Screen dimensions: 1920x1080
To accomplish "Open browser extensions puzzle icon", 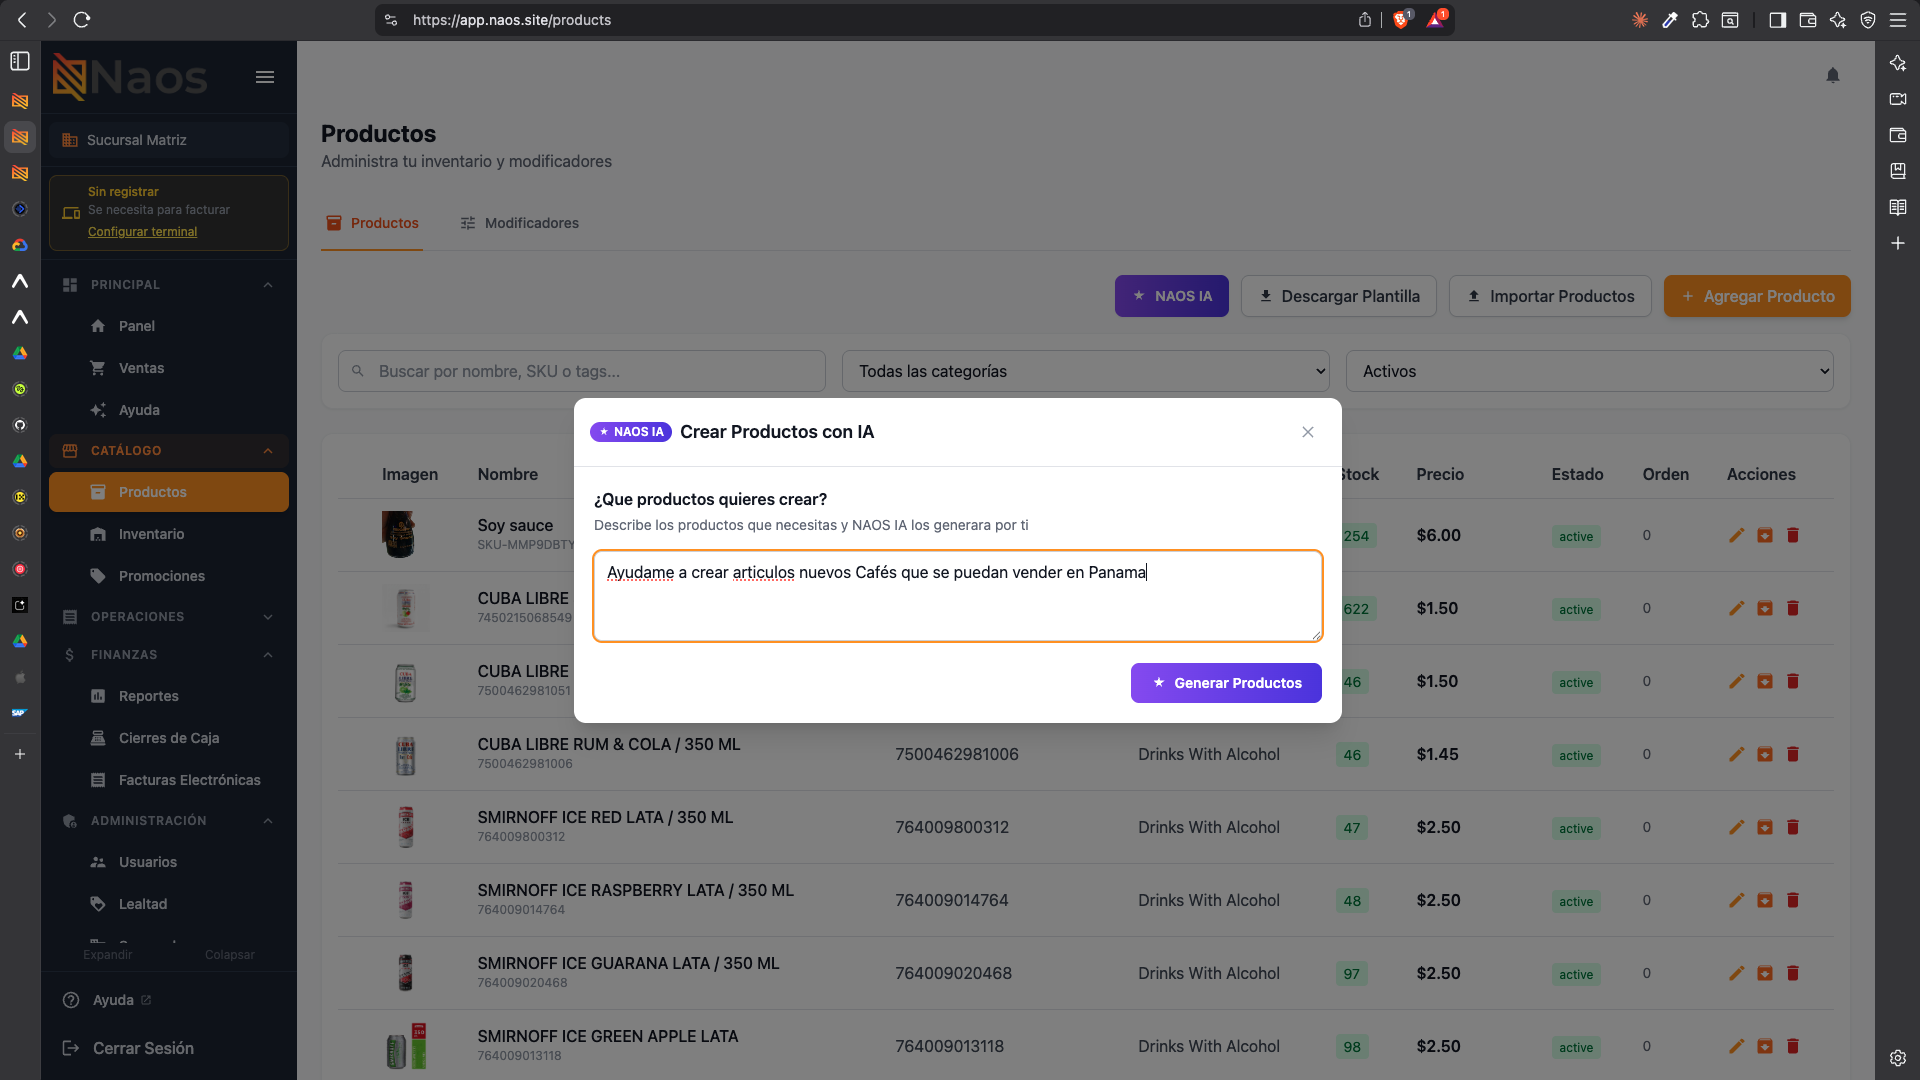I will pos(1700,20).
